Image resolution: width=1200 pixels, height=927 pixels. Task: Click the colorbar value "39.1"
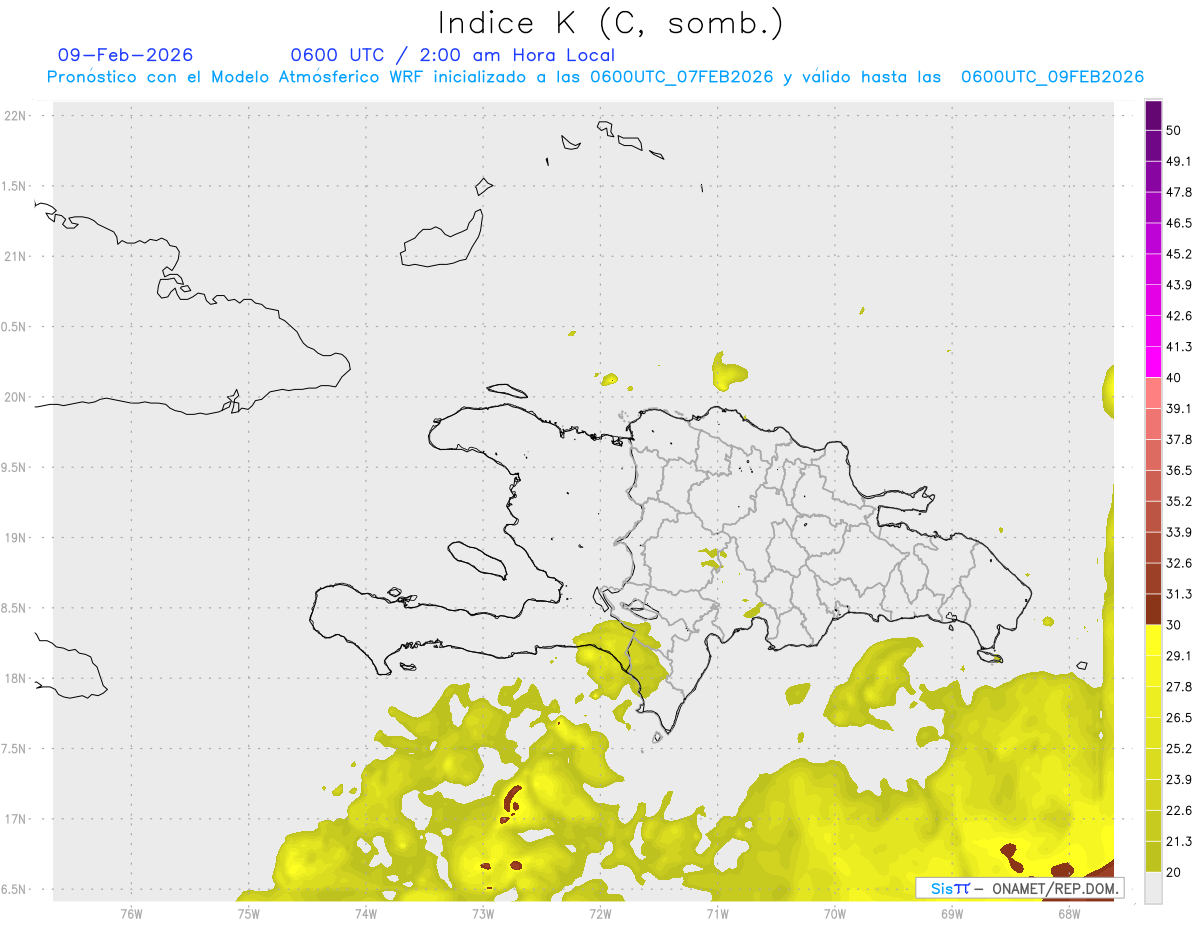(1179, 409)
